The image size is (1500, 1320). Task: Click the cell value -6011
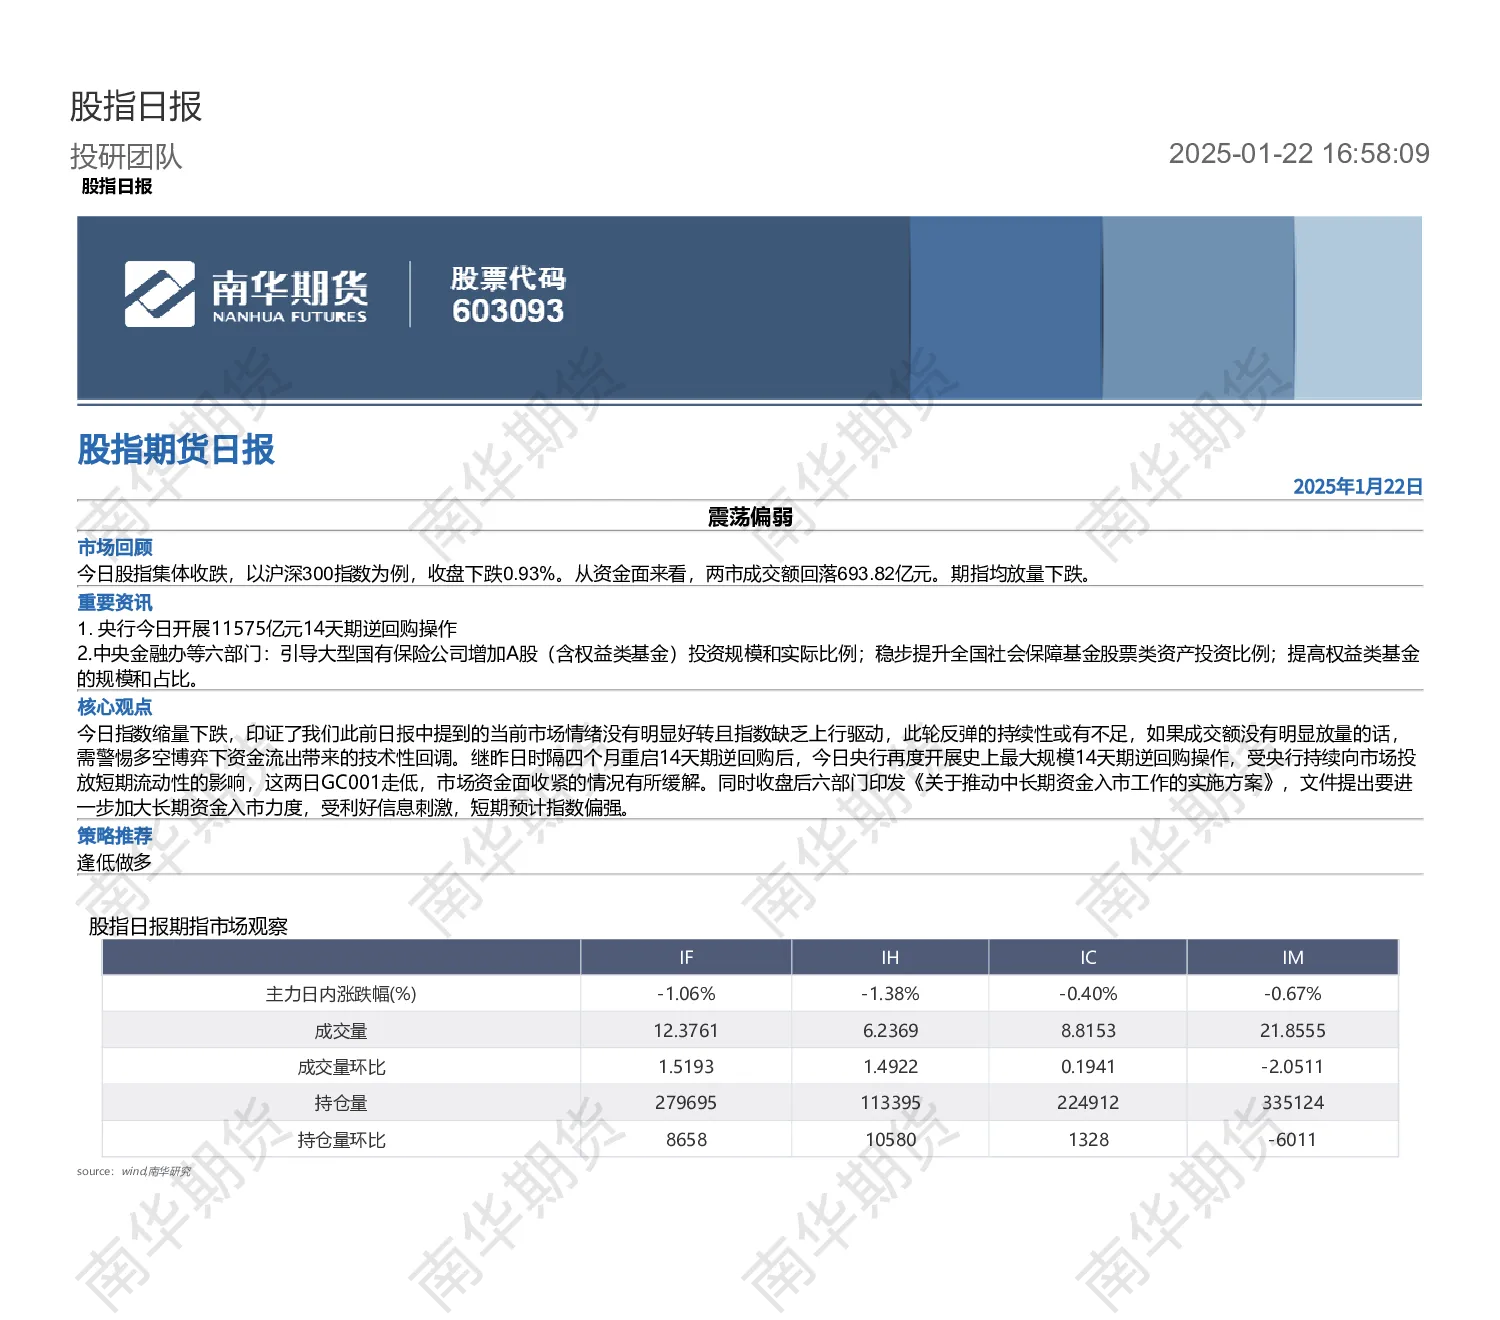point(1293,1140)
